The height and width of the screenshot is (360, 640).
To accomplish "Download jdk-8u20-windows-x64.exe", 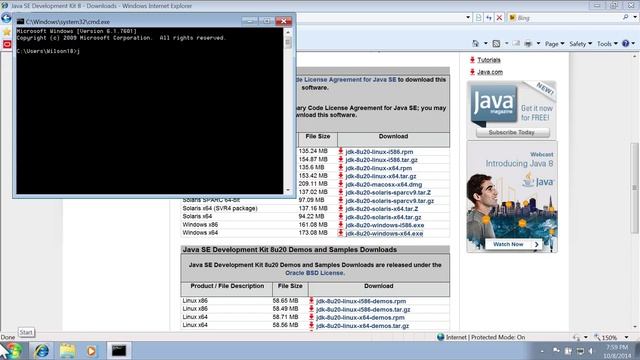I will (384, 234).
